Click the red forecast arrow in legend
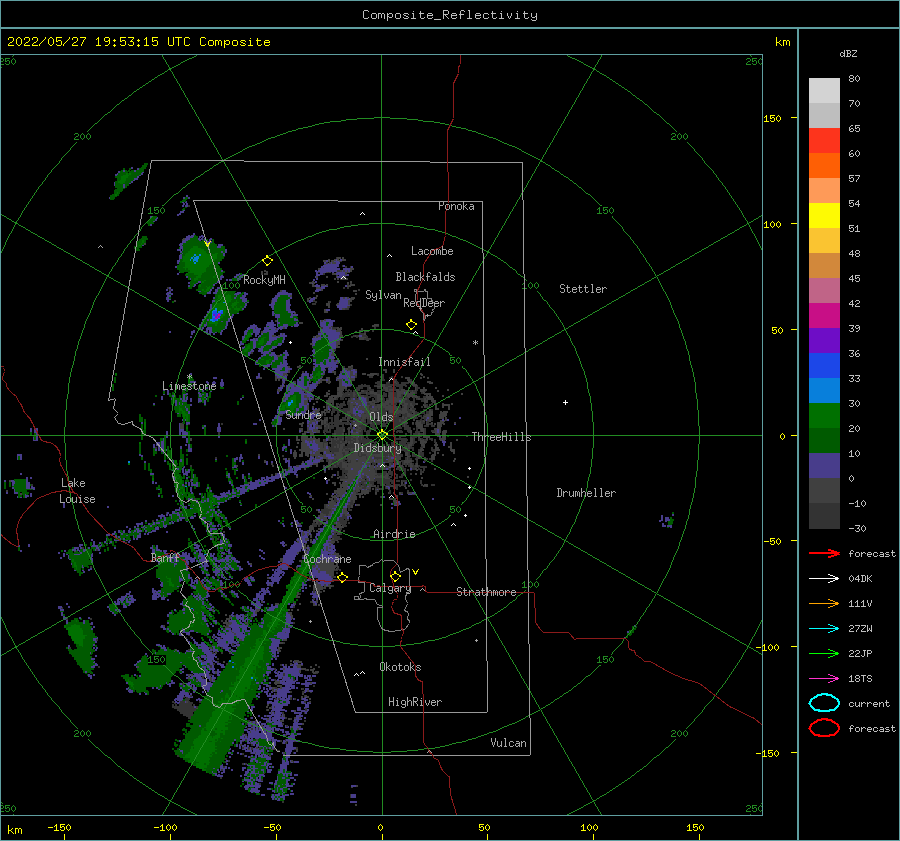The image size is (900, 841). pos(824,553)
